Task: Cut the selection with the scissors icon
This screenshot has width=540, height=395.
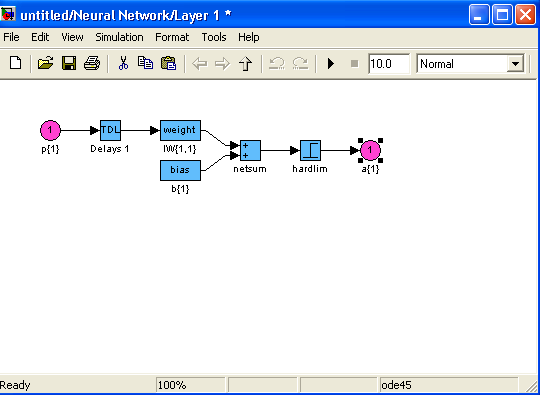Action: 123,63
